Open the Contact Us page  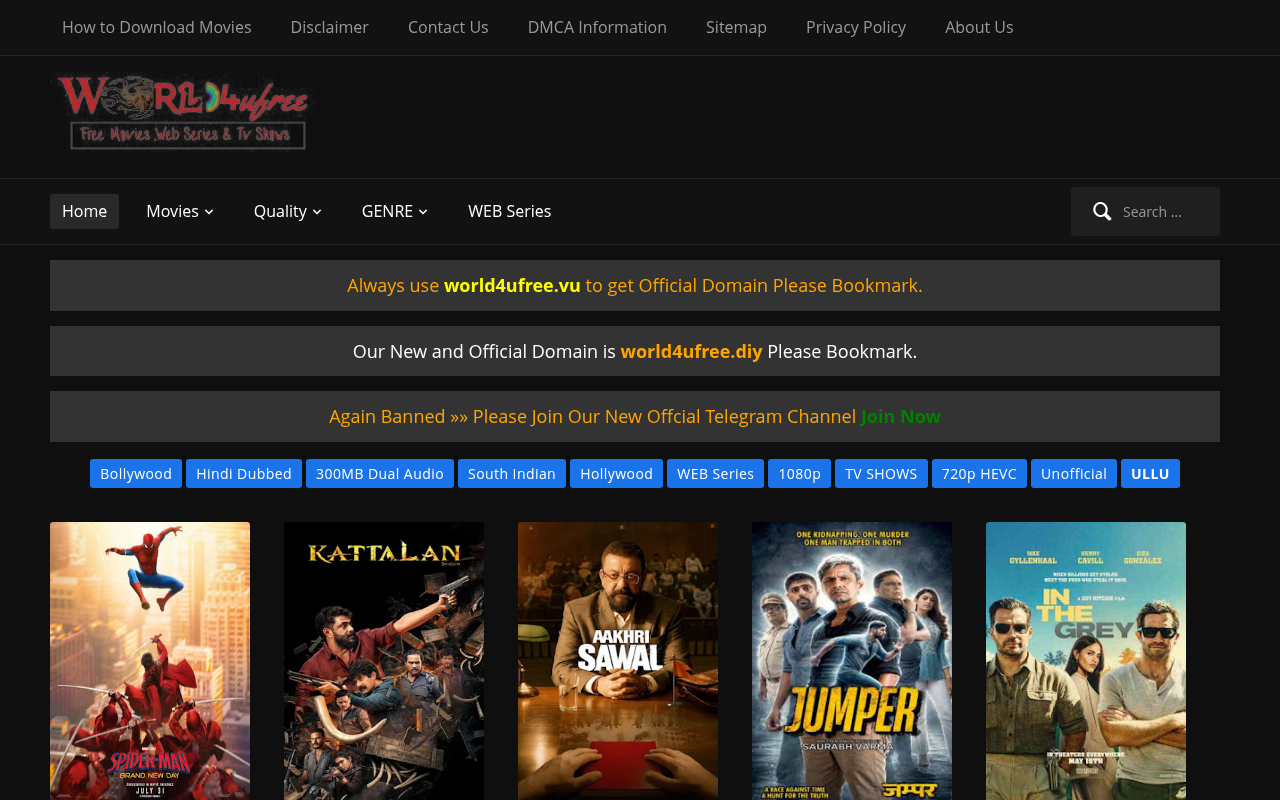coord(448,27)
